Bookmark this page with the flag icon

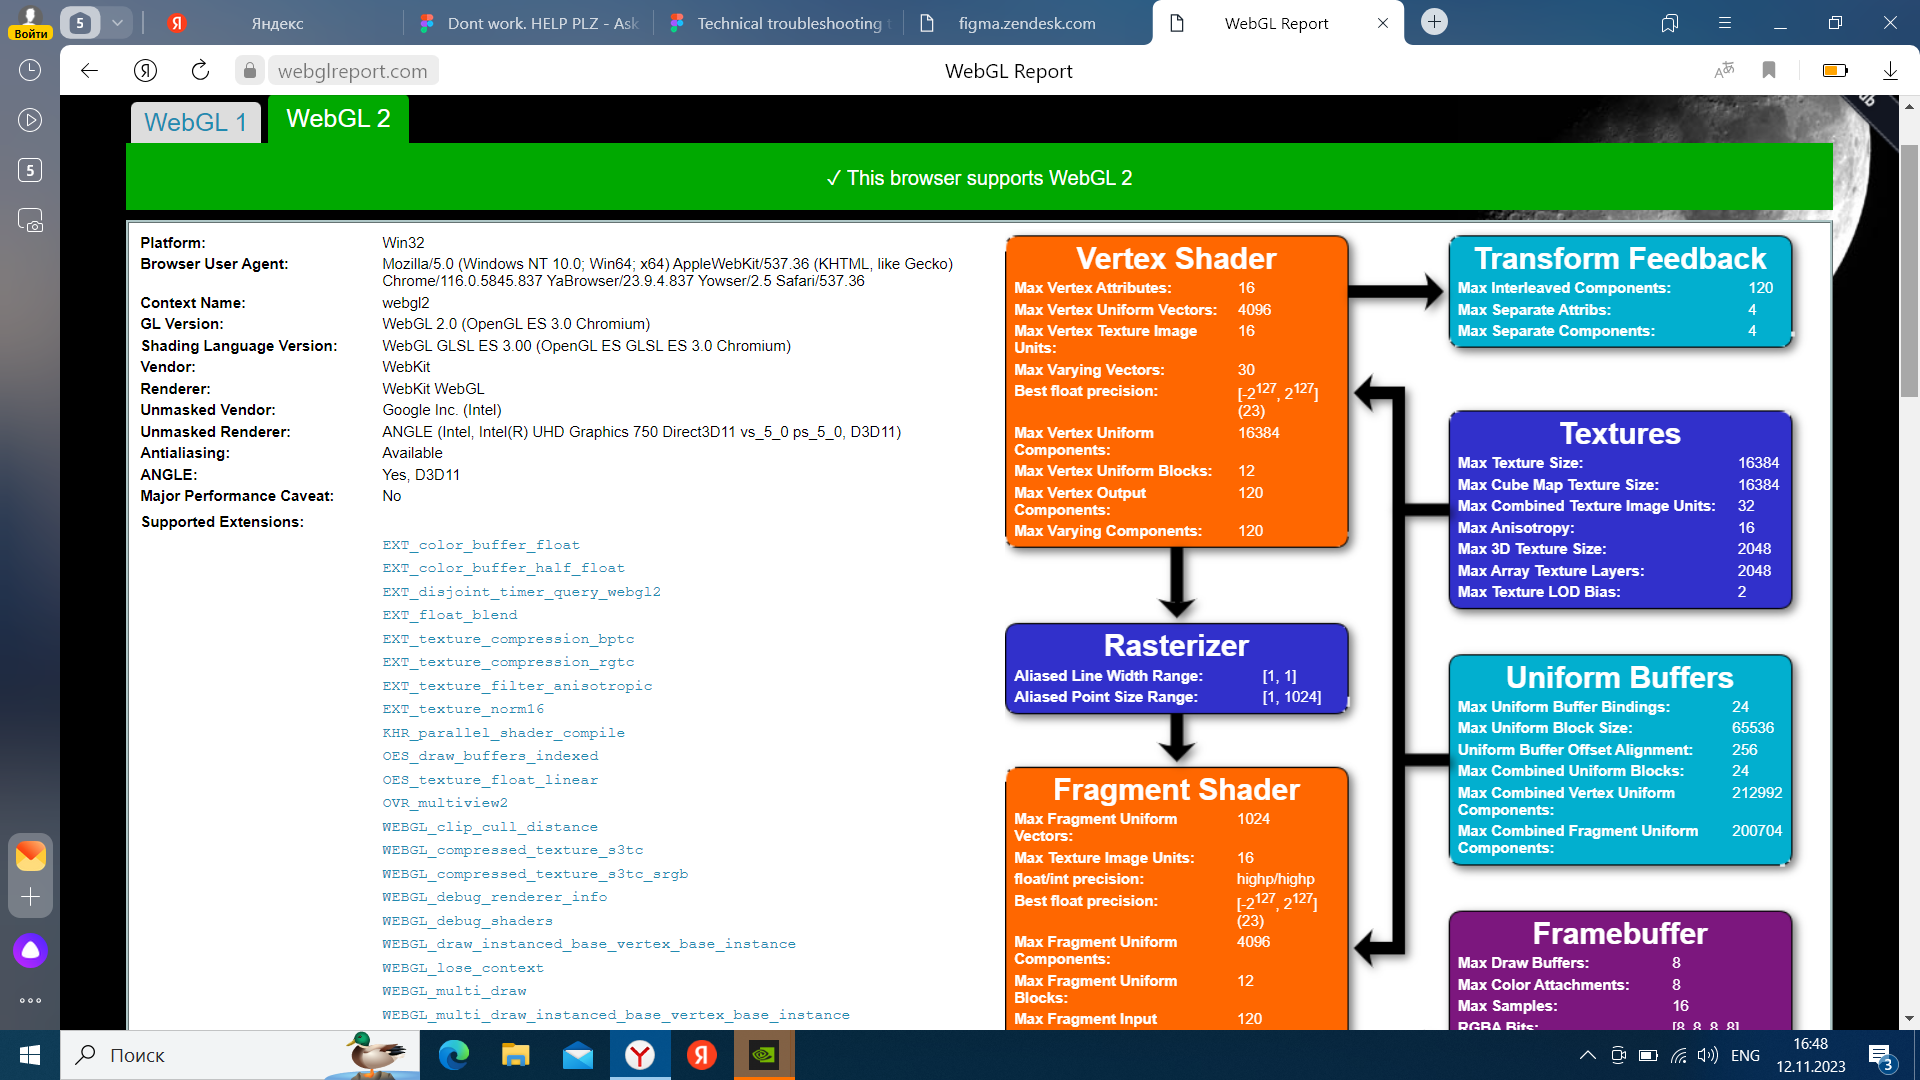[1769, 70]
